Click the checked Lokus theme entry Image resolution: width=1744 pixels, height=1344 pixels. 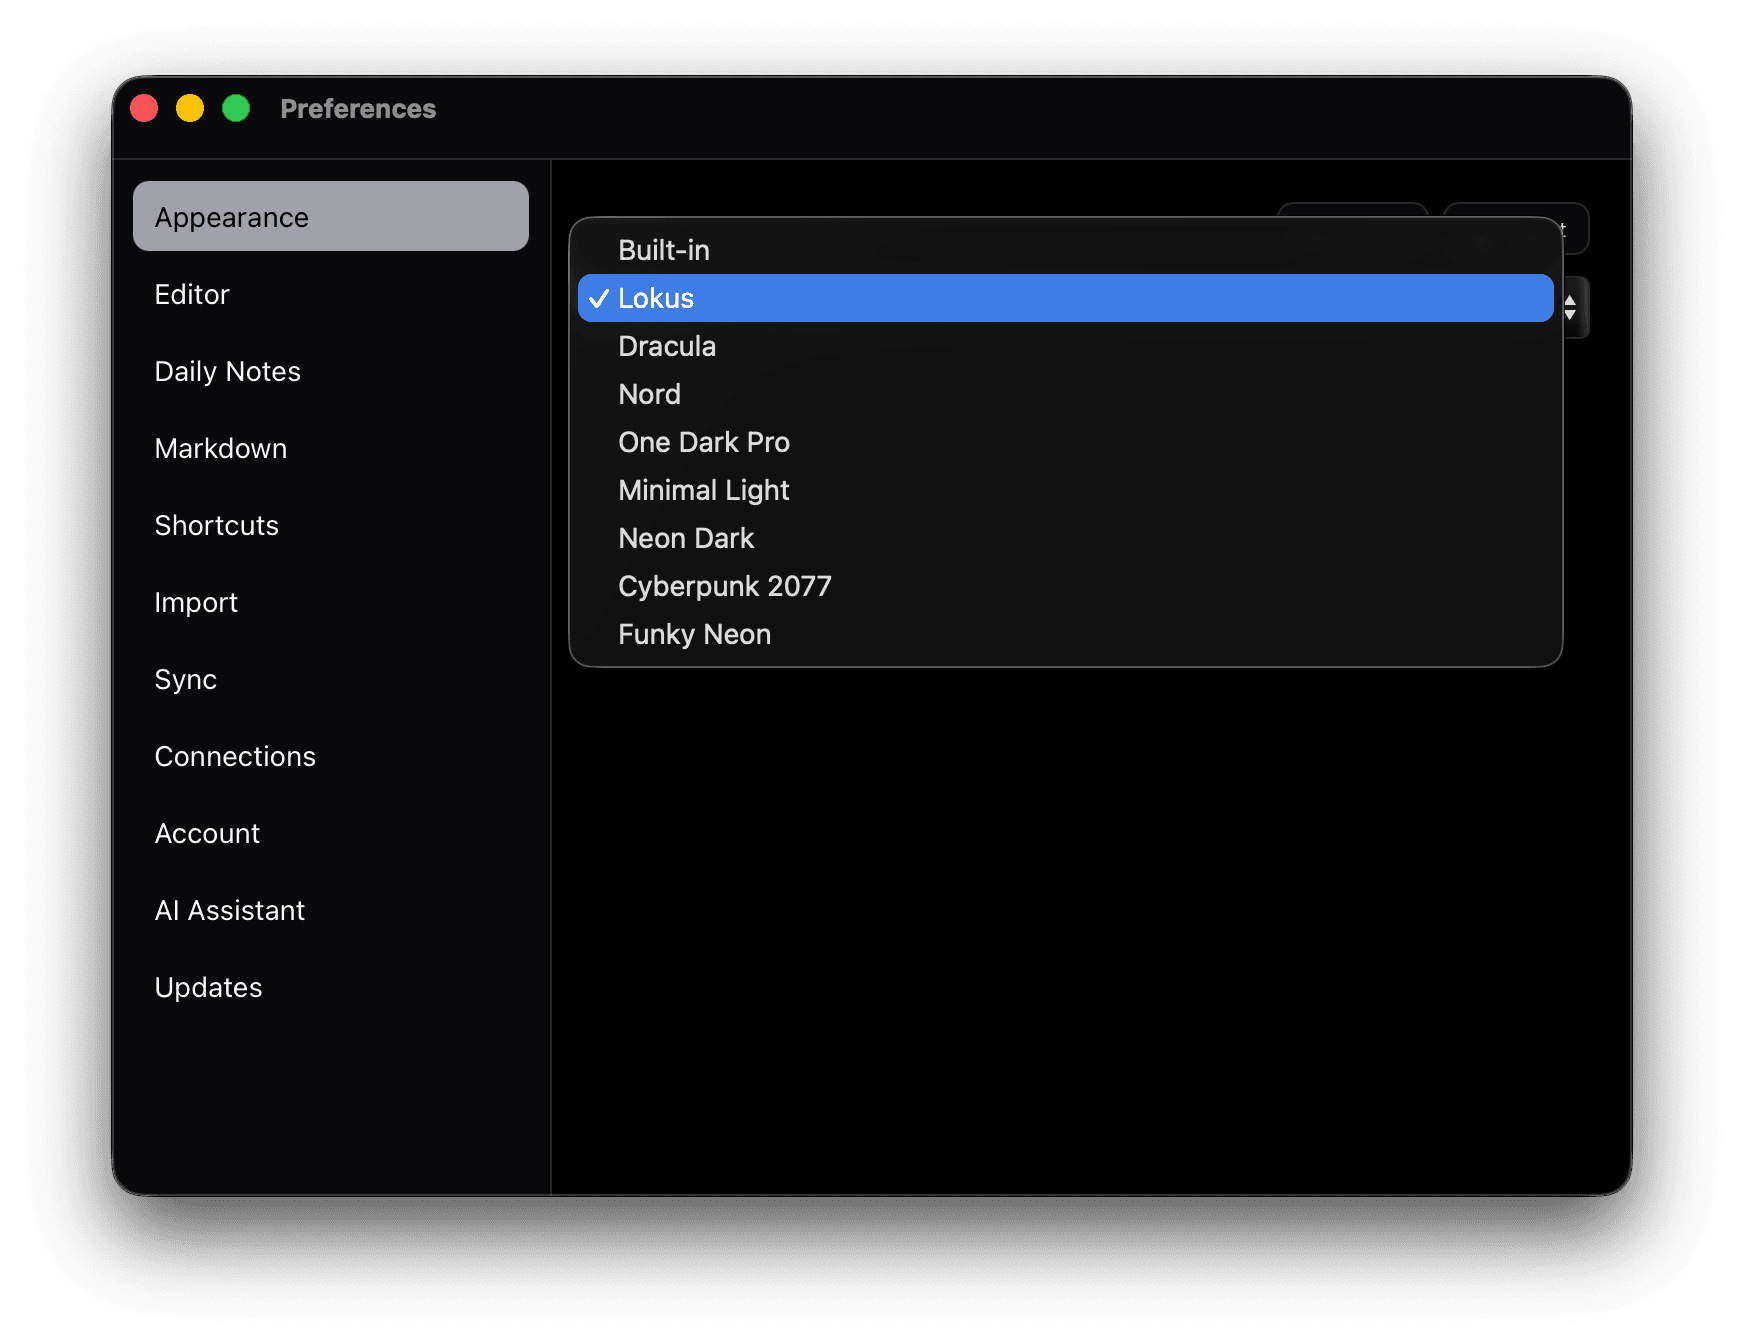pyautogui.click(x=655, y=298)
